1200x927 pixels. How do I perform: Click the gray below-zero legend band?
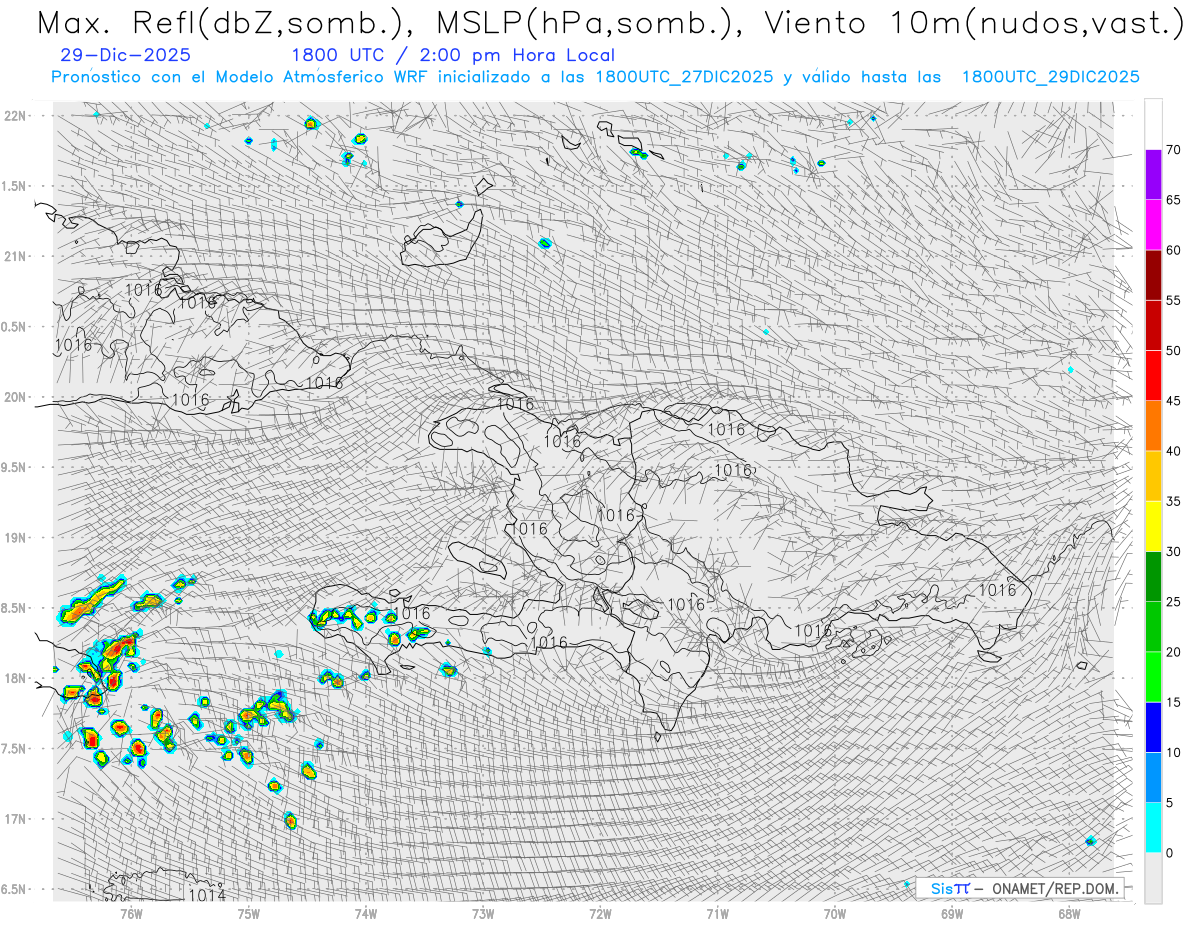click(1153, 878)
